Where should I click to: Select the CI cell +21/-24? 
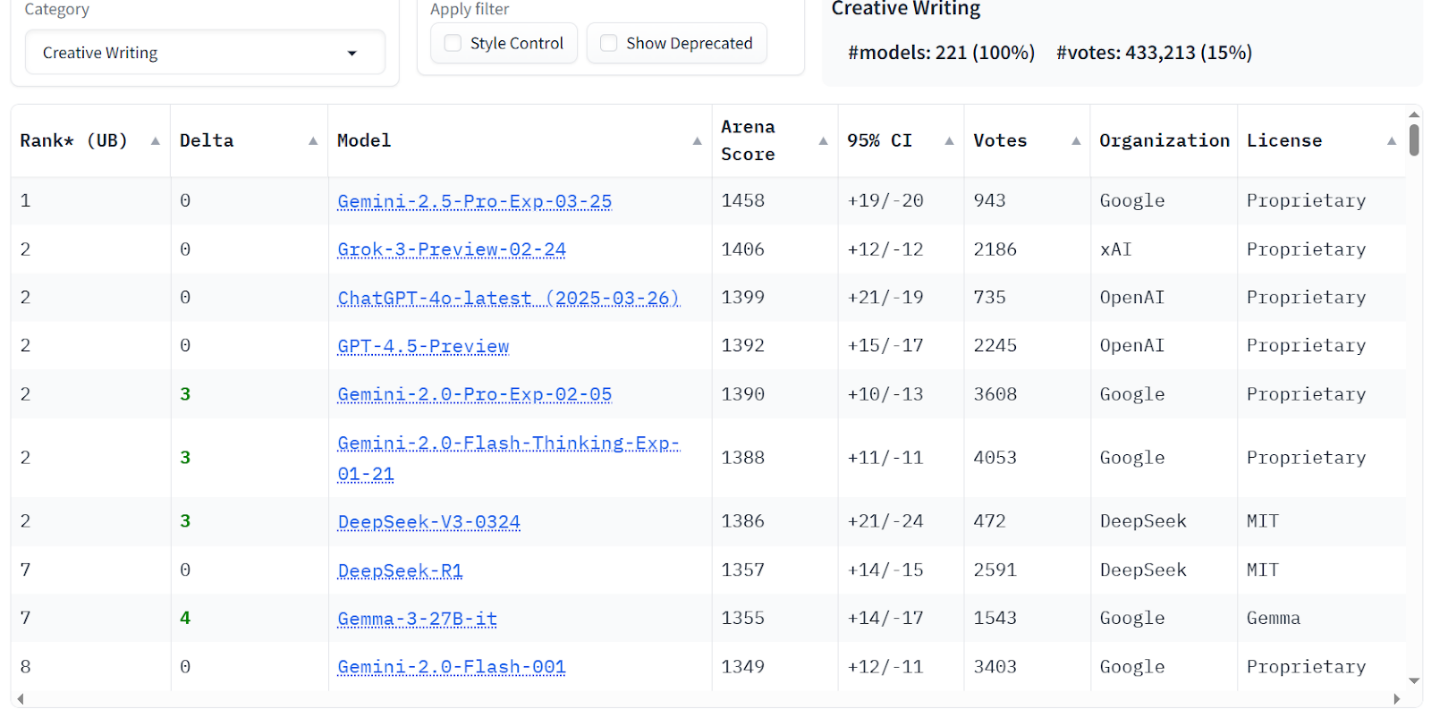885,522
